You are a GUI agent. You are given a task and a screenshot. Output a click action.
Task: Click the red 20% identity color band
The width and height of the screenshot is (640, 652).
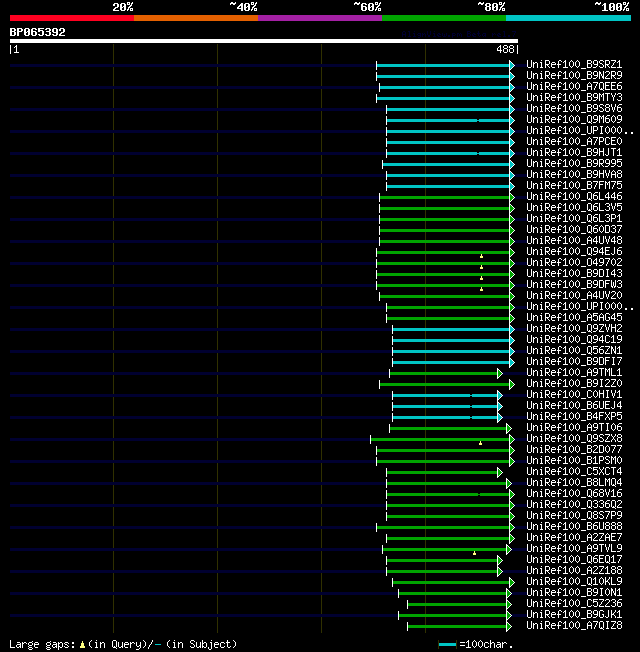(72, 18)
